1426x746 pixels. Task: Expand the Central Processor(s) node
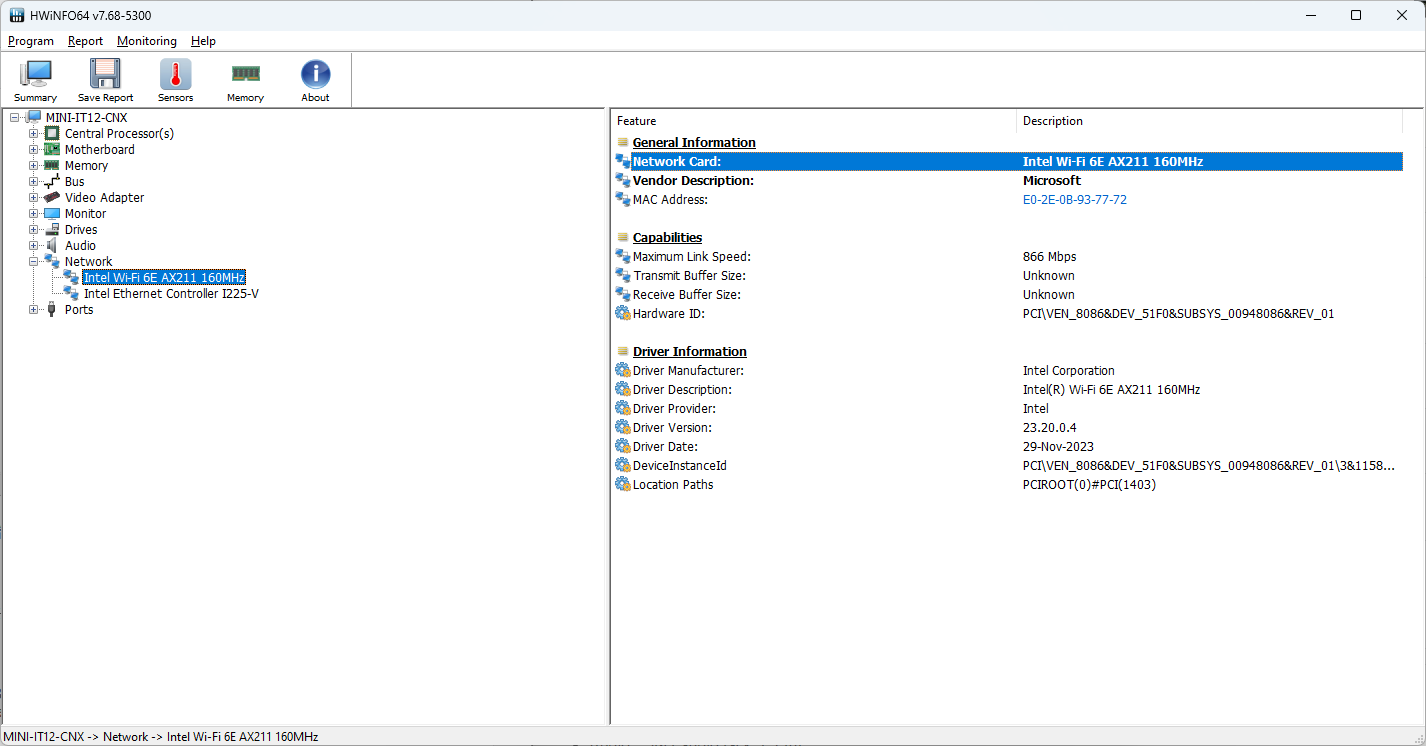click(x=33, y=133)
